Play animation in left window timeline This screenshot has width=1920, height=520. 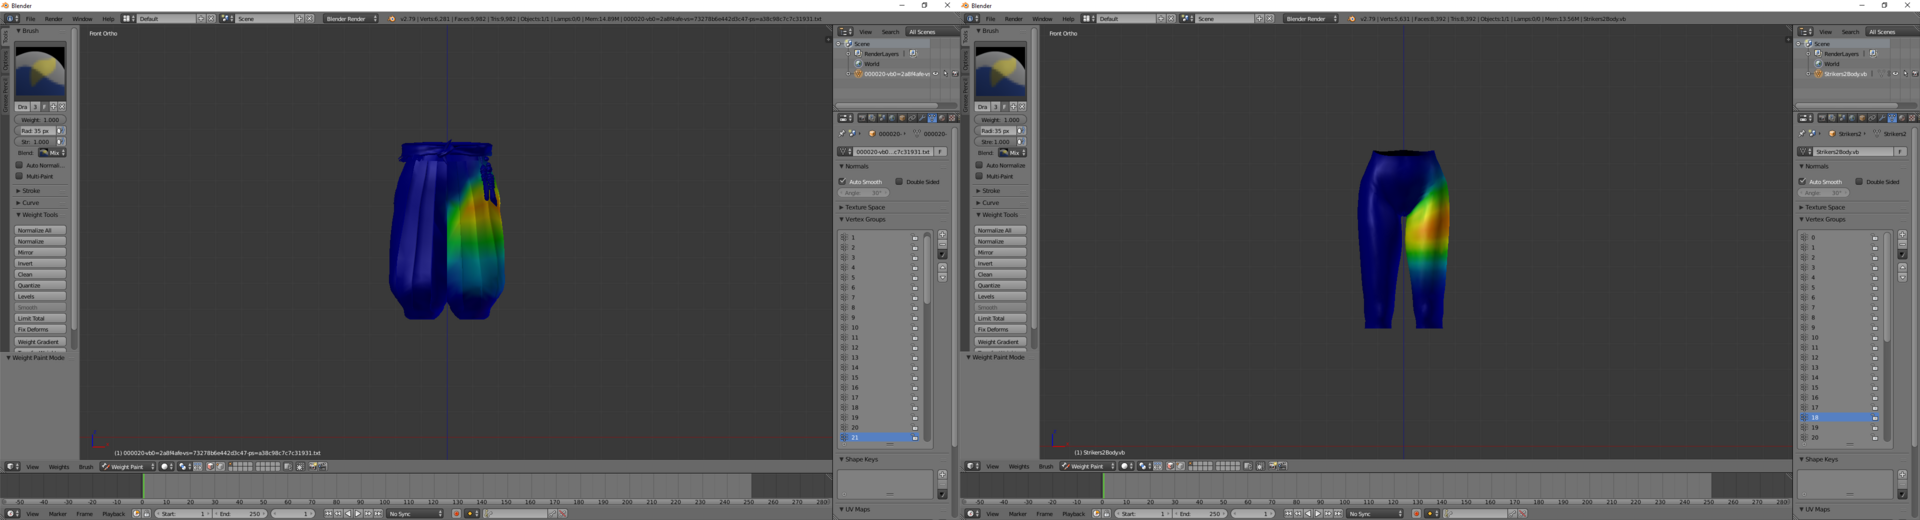[x=357, y=514]
